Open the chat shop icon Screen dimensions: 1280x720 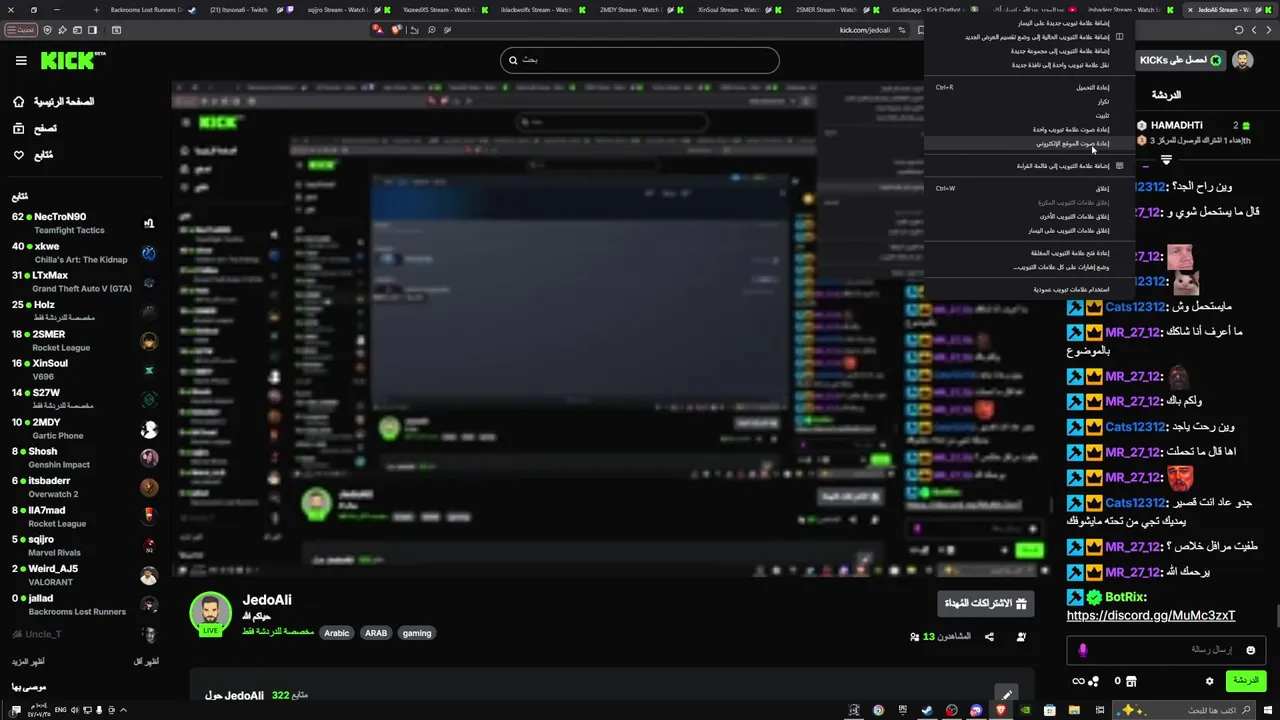pos(1131,681)
